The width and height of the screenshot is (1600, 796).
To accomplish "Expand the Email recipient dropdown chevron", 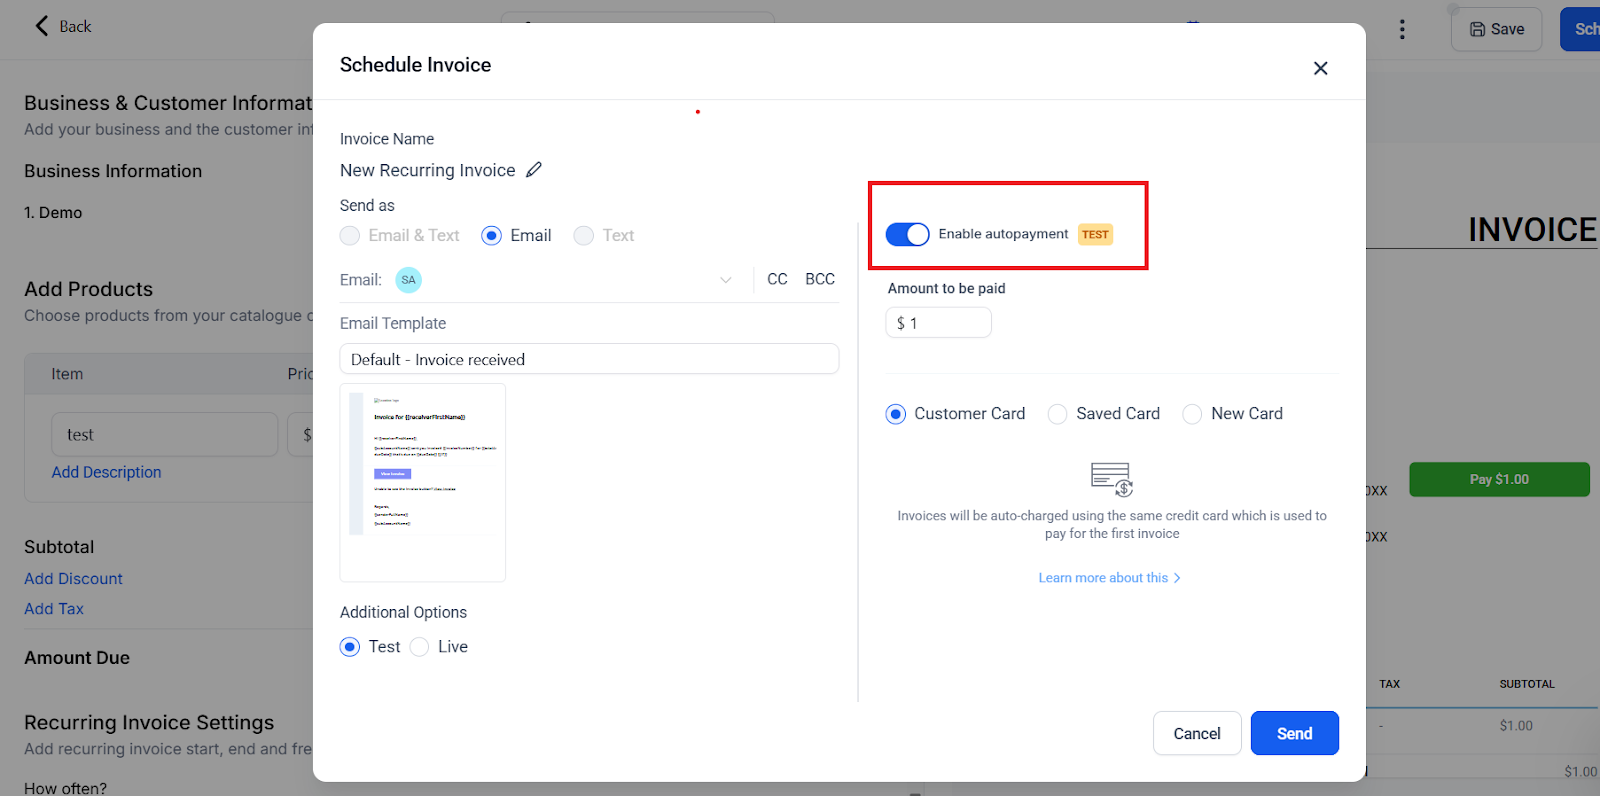I will (726, 280).
